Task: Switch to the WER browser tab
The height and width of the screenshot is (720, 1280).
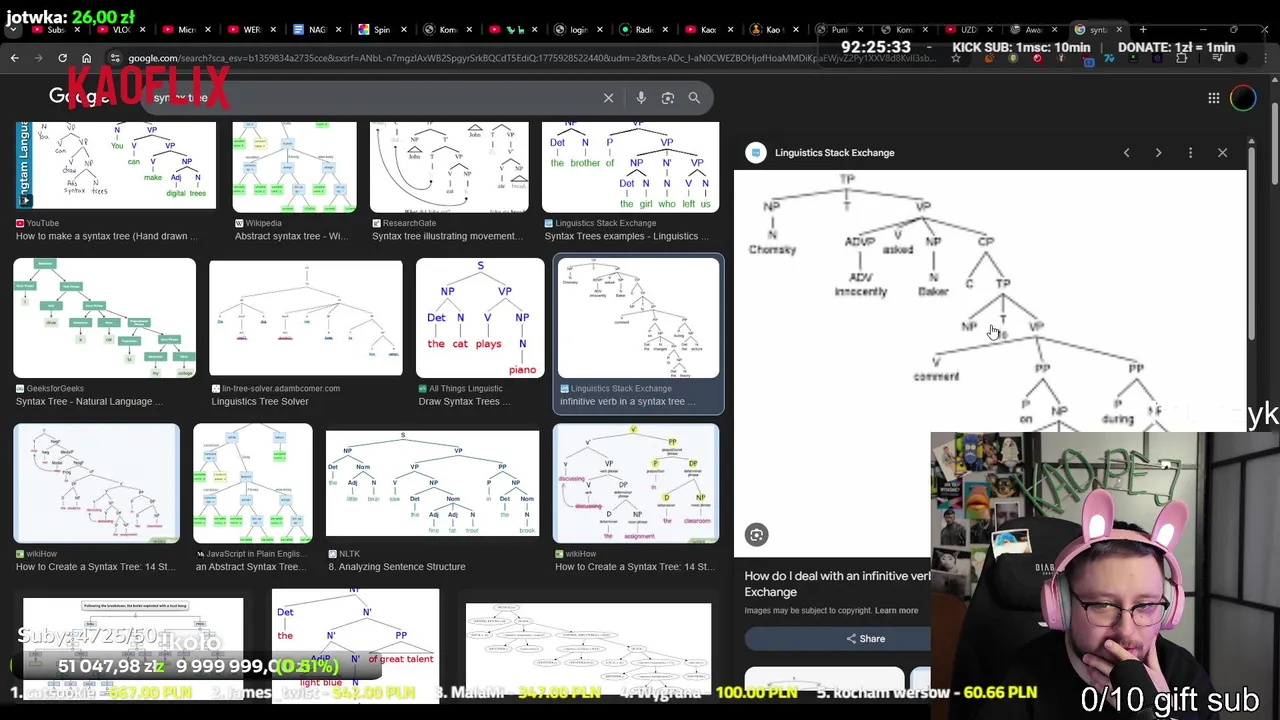Action: pyautogui.click(x=250, y=30)
